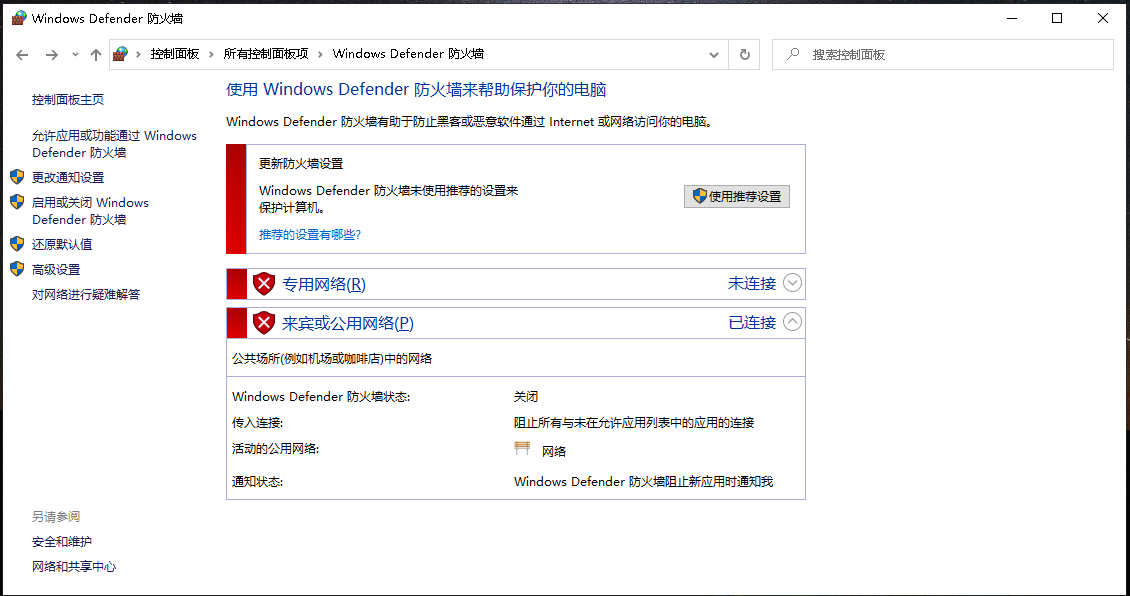
Task: Open 安全和维护 link
Action: pyautogui.click(x=62, y=542)
